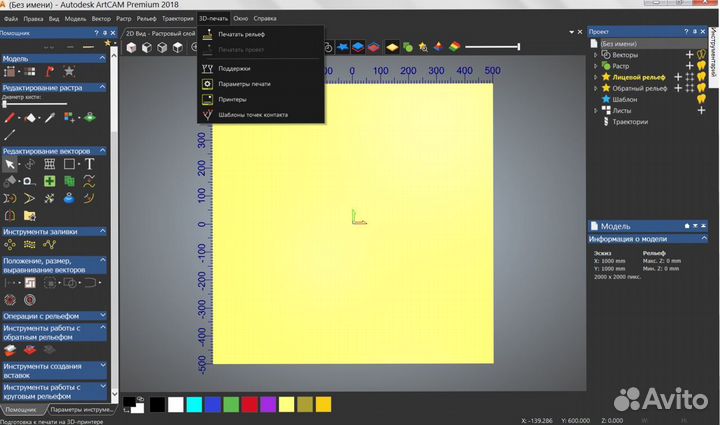720x425 pixels.
Task: Open the Траектории menu
Action: pos(178,19)
